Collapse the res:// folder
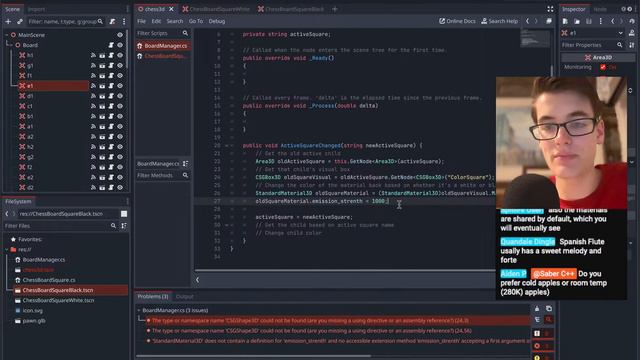 [7, 249]
